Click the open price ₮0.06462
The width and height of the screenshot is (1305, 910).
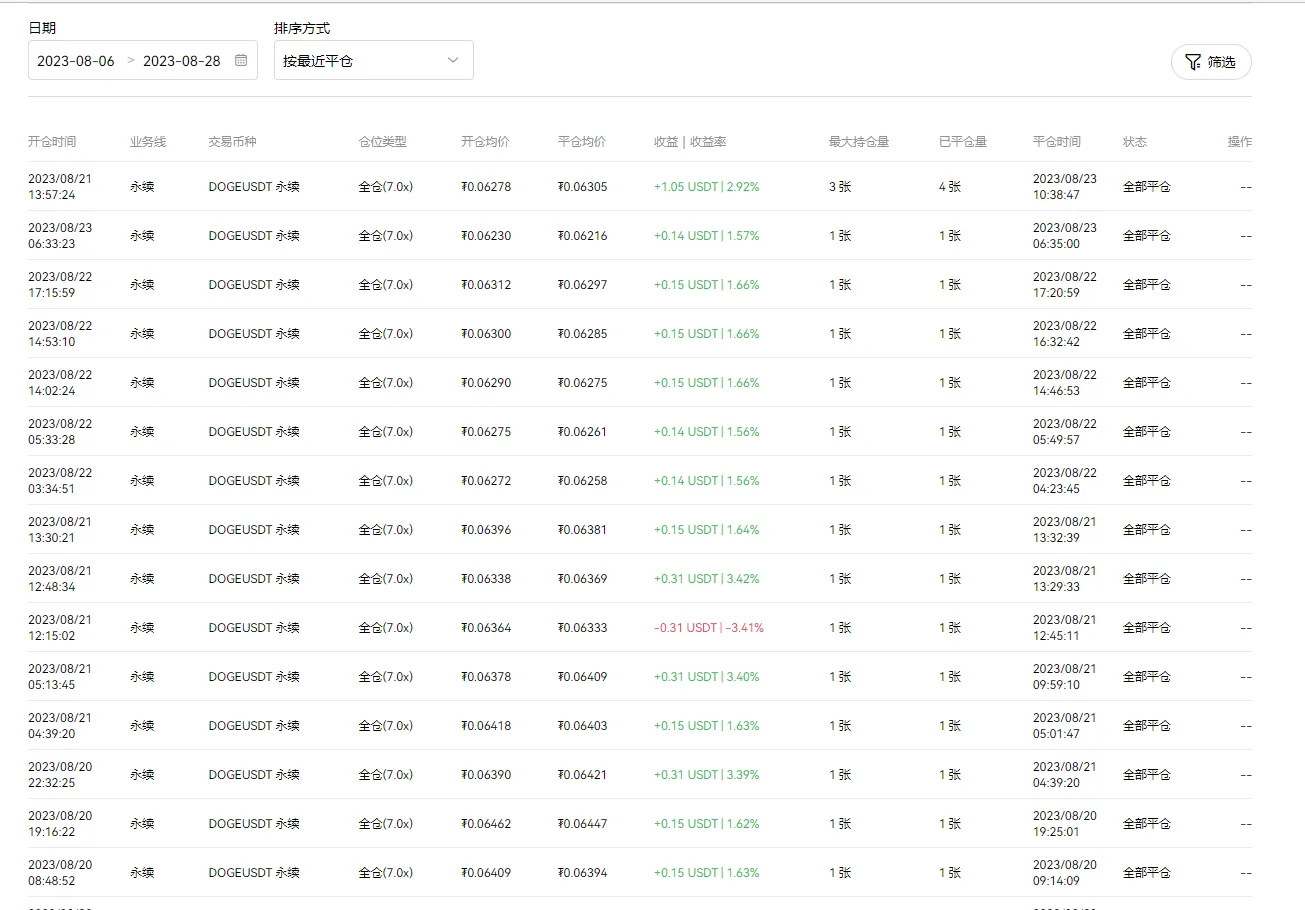pyautogui.click(x=486, y=824)
